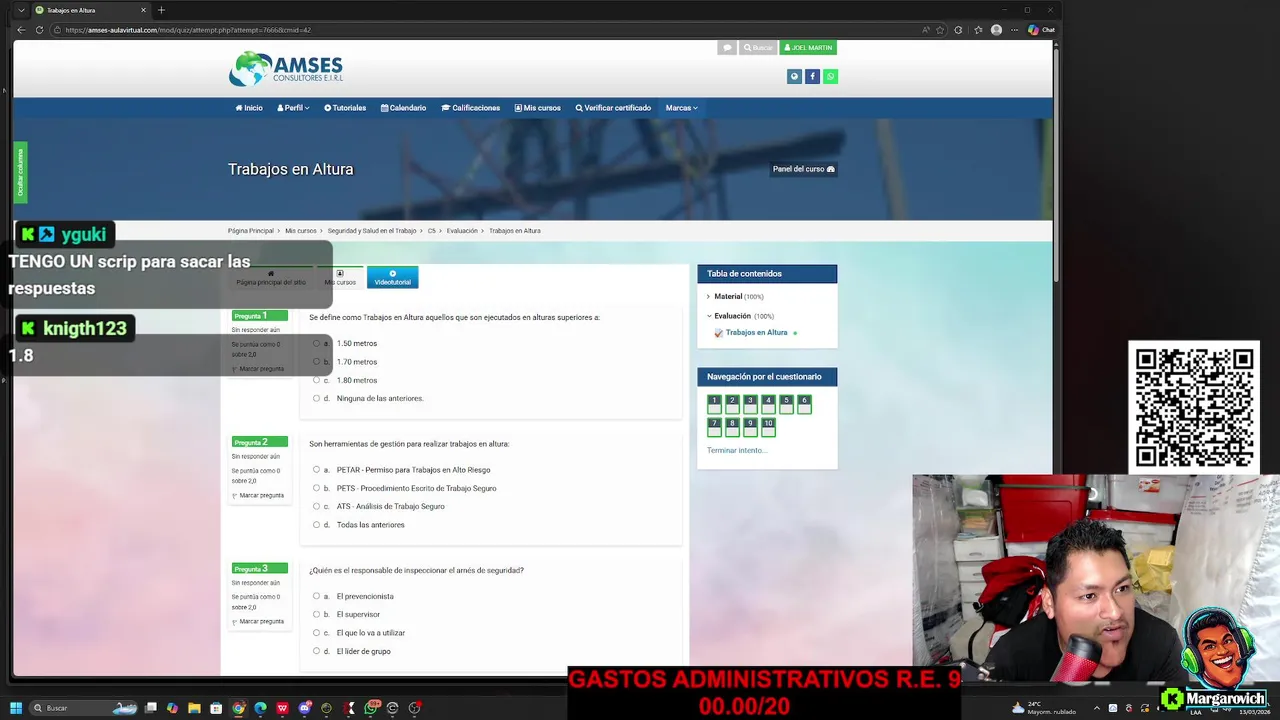The image size is (1280, 720).
Task: Select option d. El líder de grupo
Action: tap(316, 651)
